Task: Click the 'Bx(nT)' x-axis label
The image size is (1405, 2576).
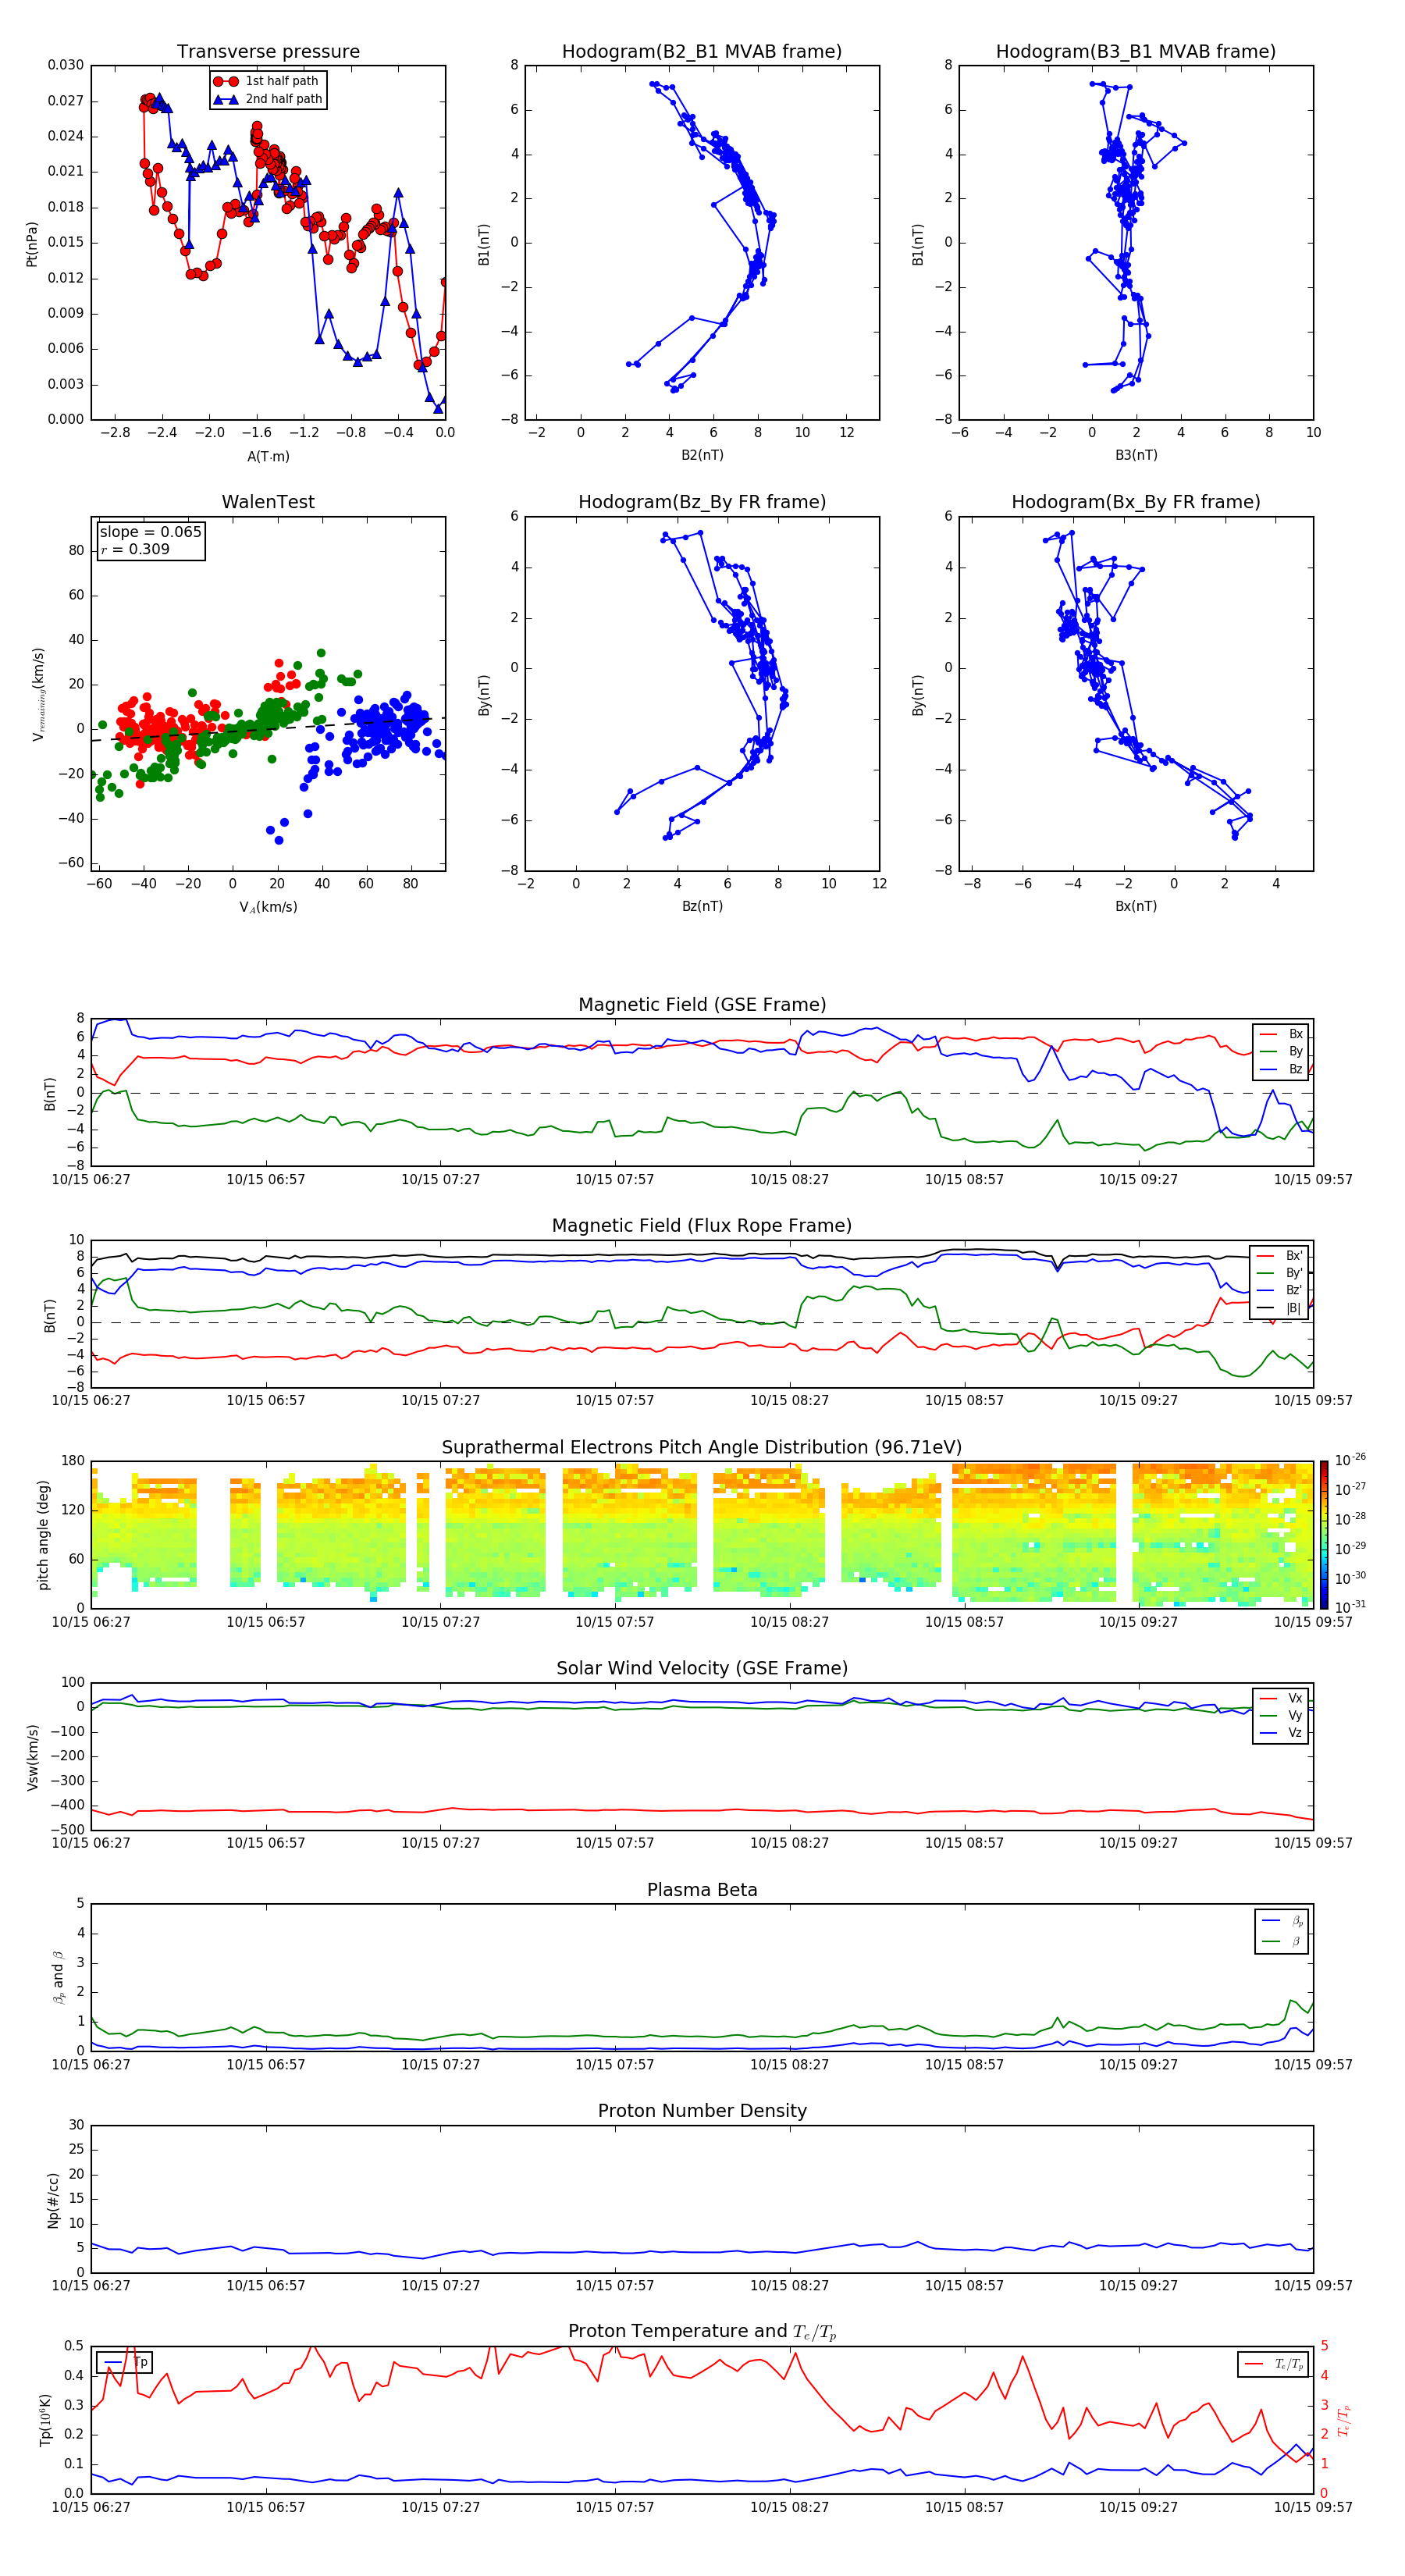Action: tap(1136, 906)
